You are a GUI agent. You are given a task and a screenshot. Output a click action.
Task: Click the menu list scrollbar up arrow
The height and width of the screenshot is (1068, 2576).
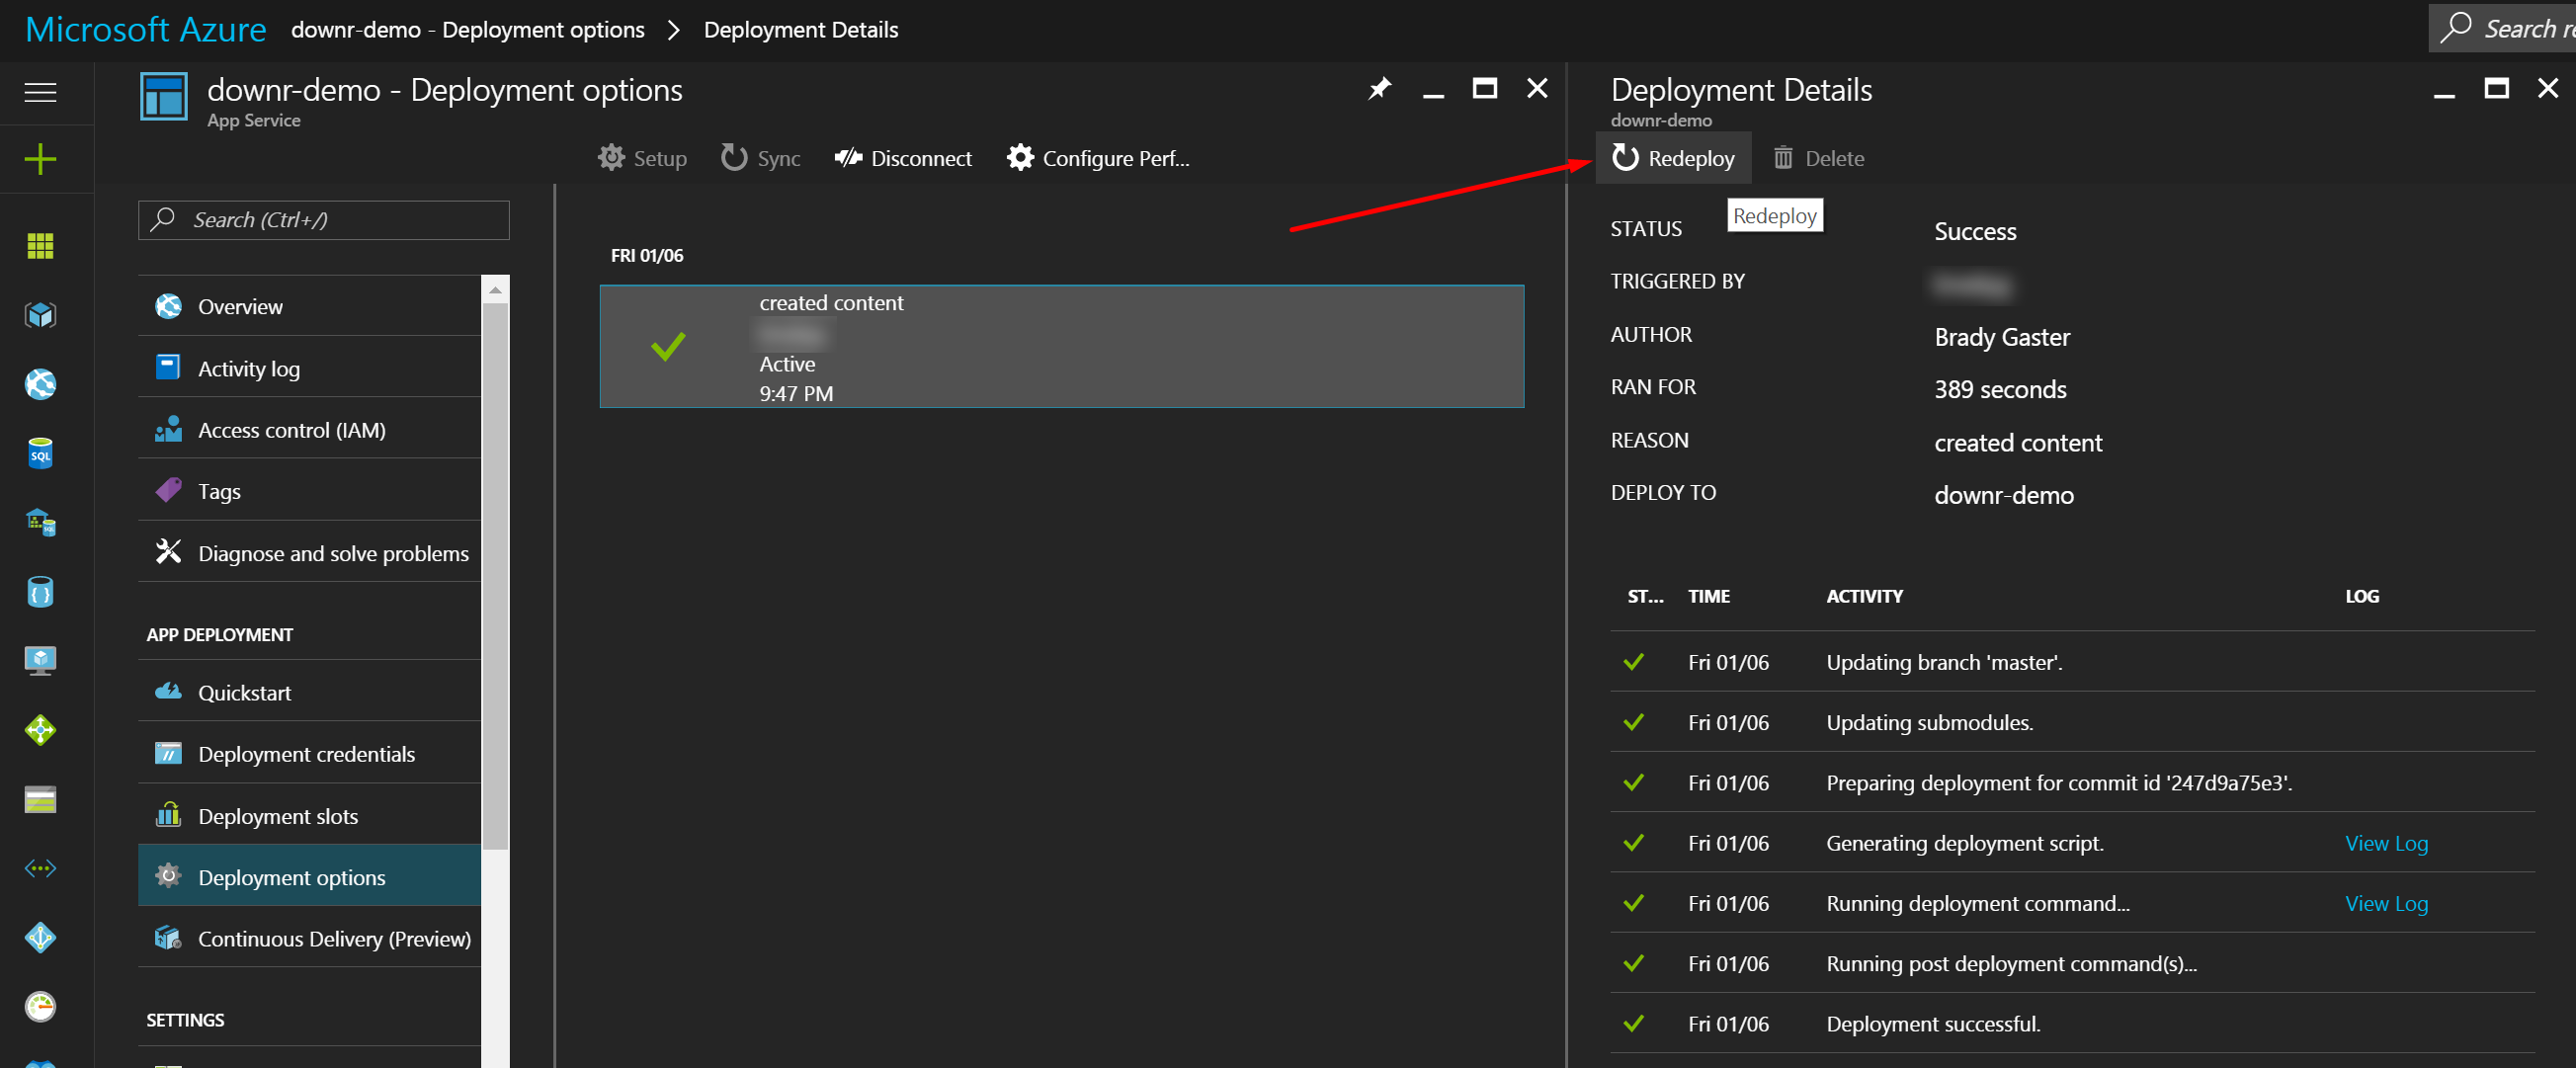click(x=495, y=288)
